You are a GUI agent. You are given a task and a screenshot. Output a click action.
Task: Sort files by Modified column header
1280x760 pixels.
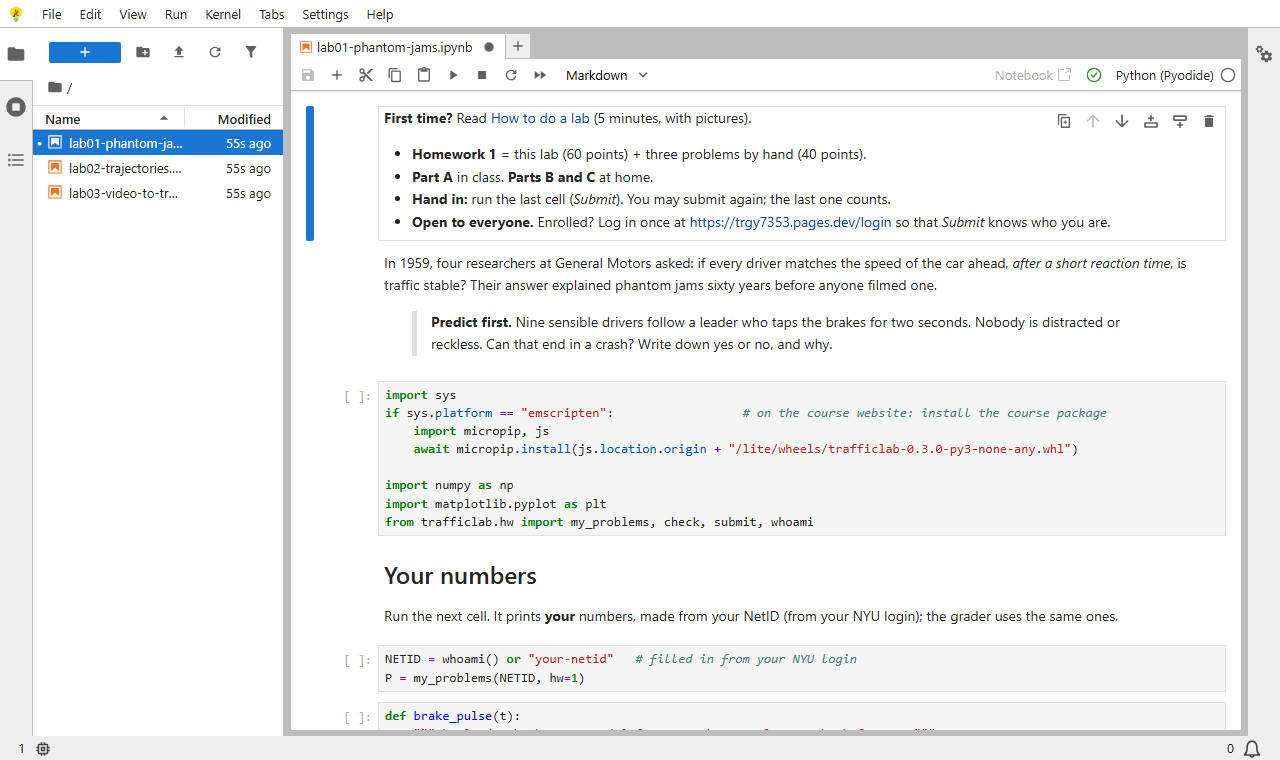pos(235,119)
